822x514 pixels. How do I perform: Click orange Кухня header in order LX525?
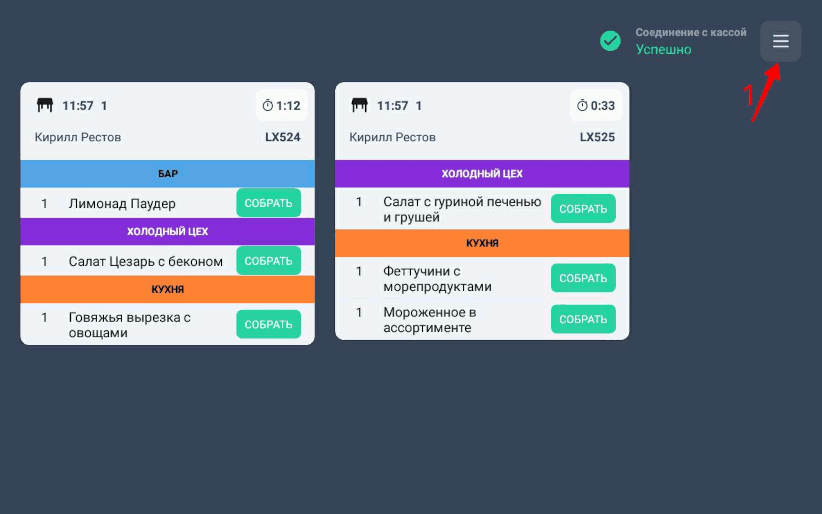coord(482,243)
